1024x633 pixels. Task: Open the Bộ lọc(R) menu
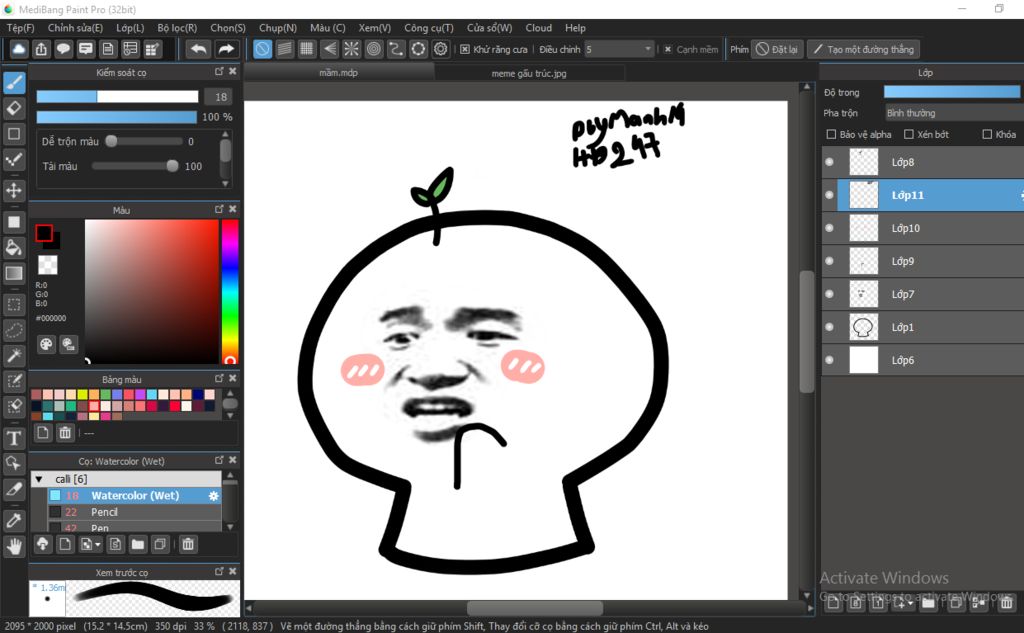coord(177,27)
